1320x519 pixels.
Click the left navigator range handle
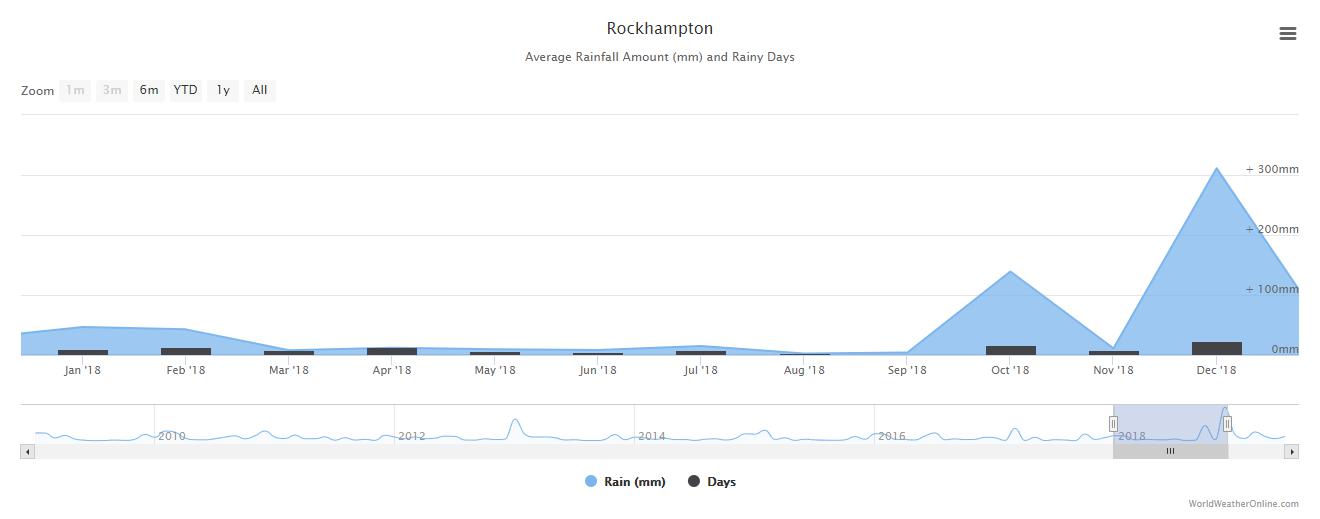tap(1113, 424)
